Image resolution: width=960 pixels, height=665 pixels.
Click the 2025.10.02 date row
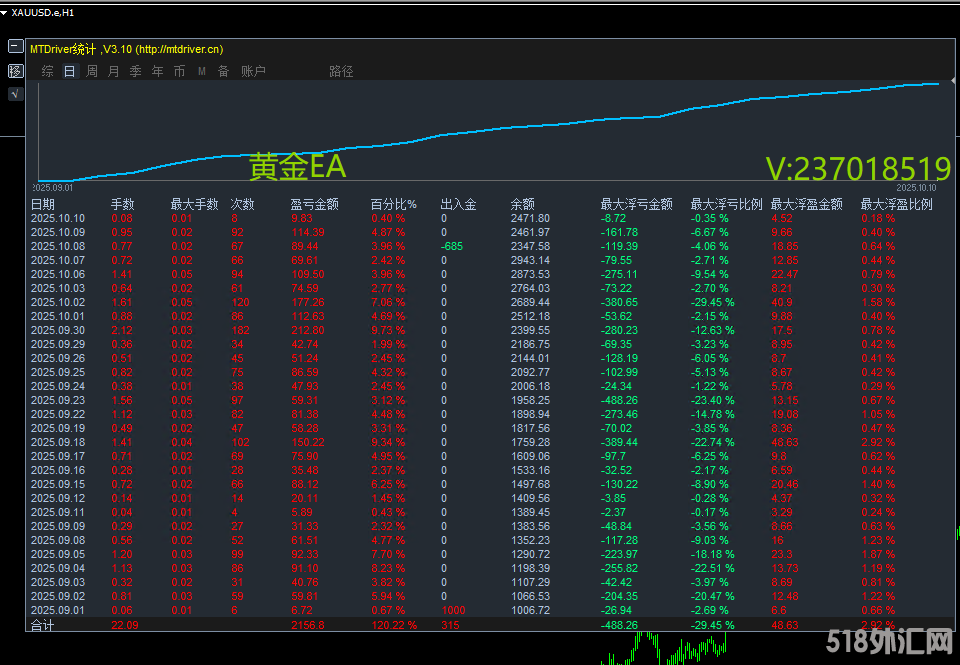58,302
